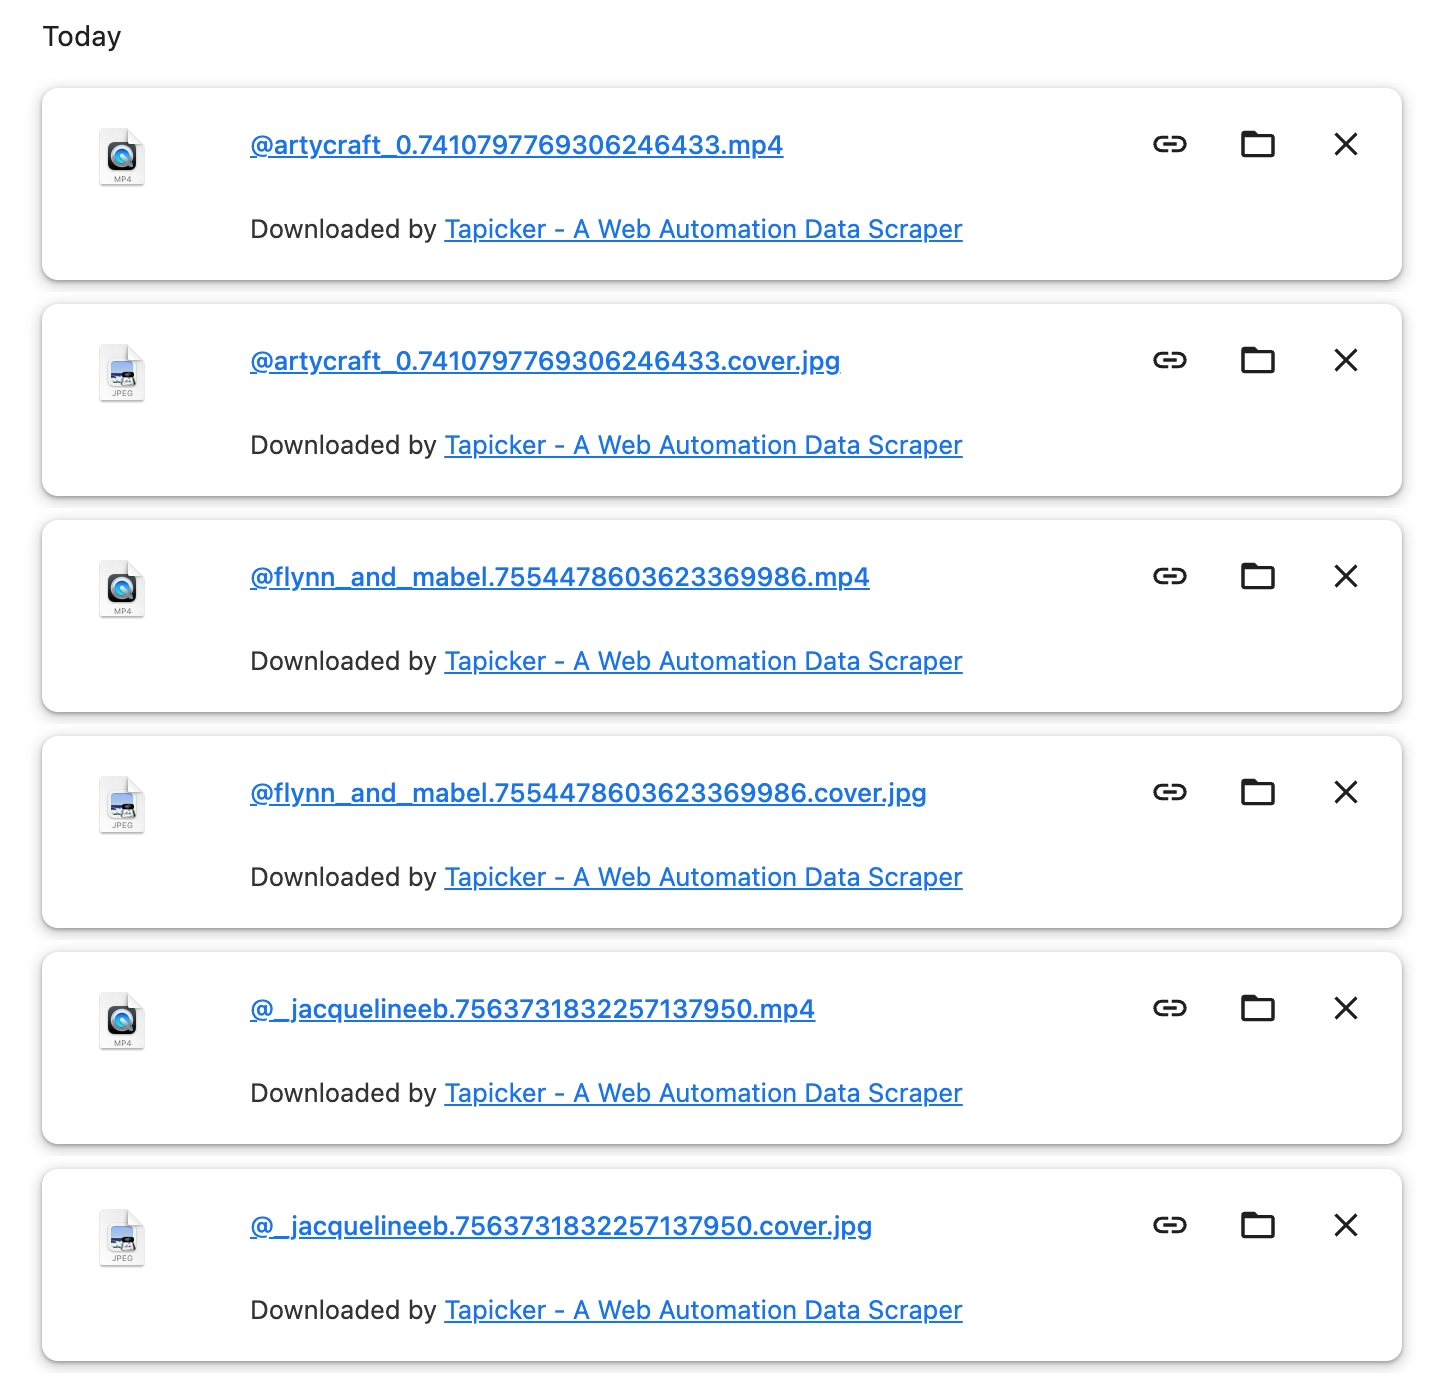
Task: Copy download link for @artycraft_0 cover.jpg
Action: point(1169,360)
